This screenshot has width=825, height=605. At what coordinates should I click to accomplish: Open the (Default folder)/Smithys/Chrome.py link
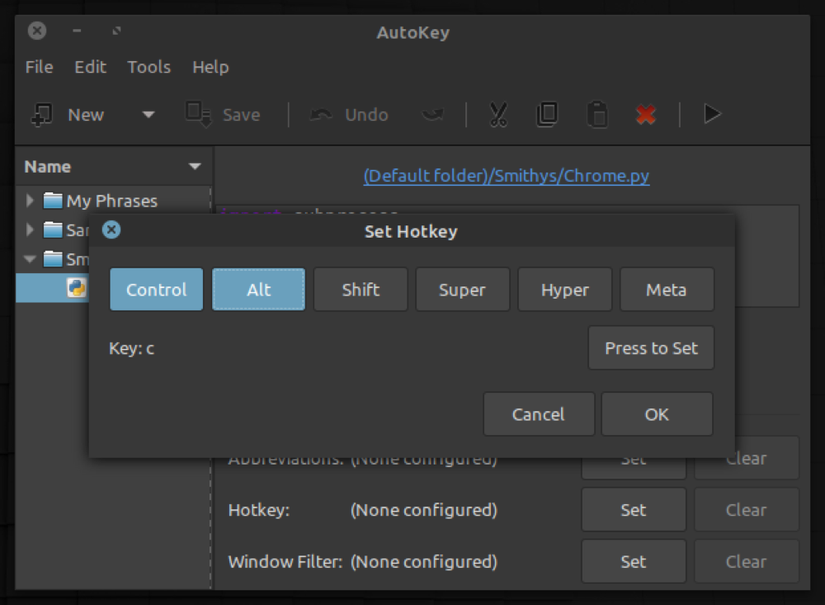505,175
